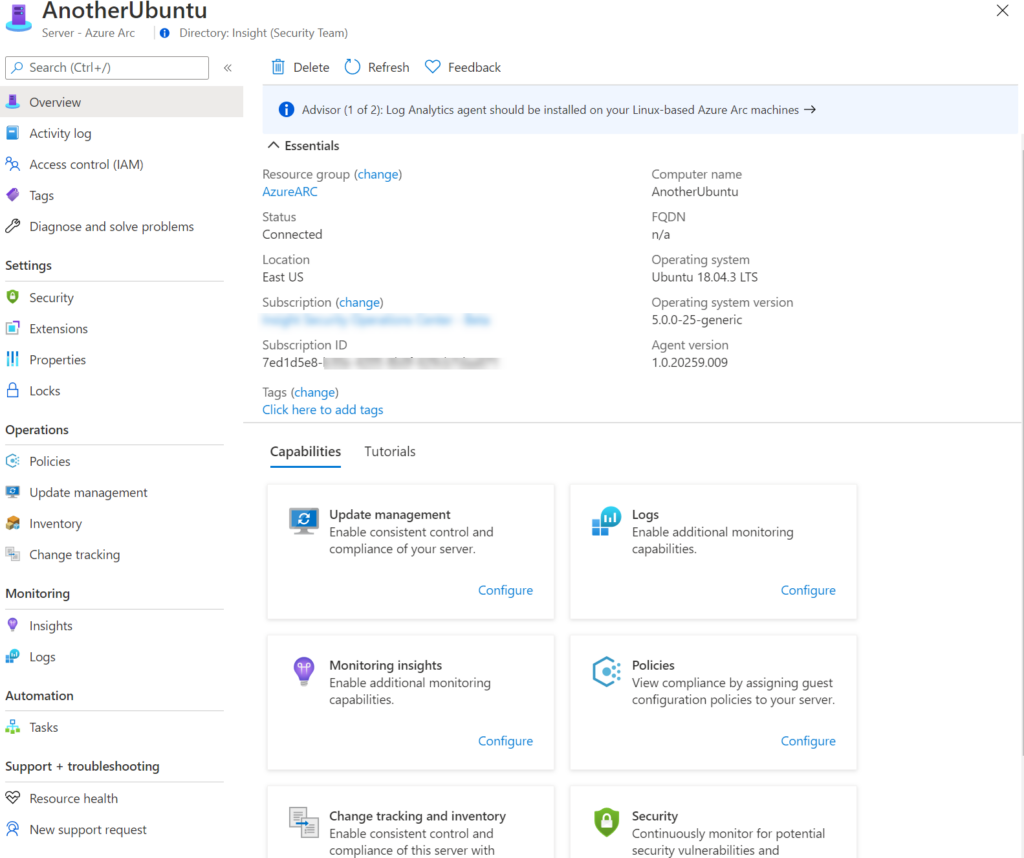Click the AnotherUbuntu server icon in the header
1024x858 pixels.
pos(18,18)
